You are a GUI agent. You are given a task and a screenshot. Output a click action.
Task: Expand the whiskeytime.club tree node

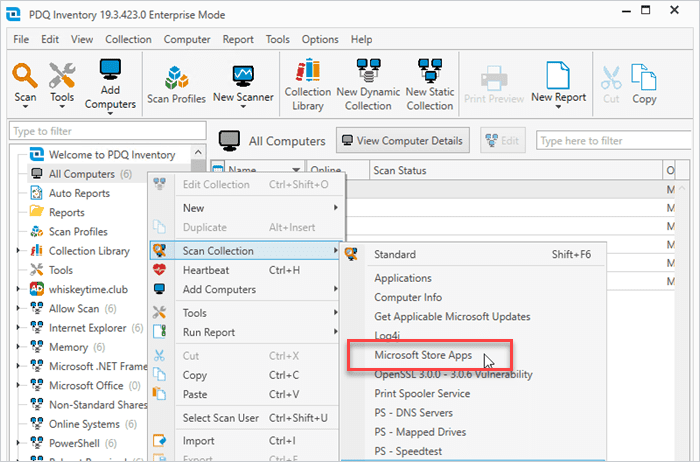(18, 289)
